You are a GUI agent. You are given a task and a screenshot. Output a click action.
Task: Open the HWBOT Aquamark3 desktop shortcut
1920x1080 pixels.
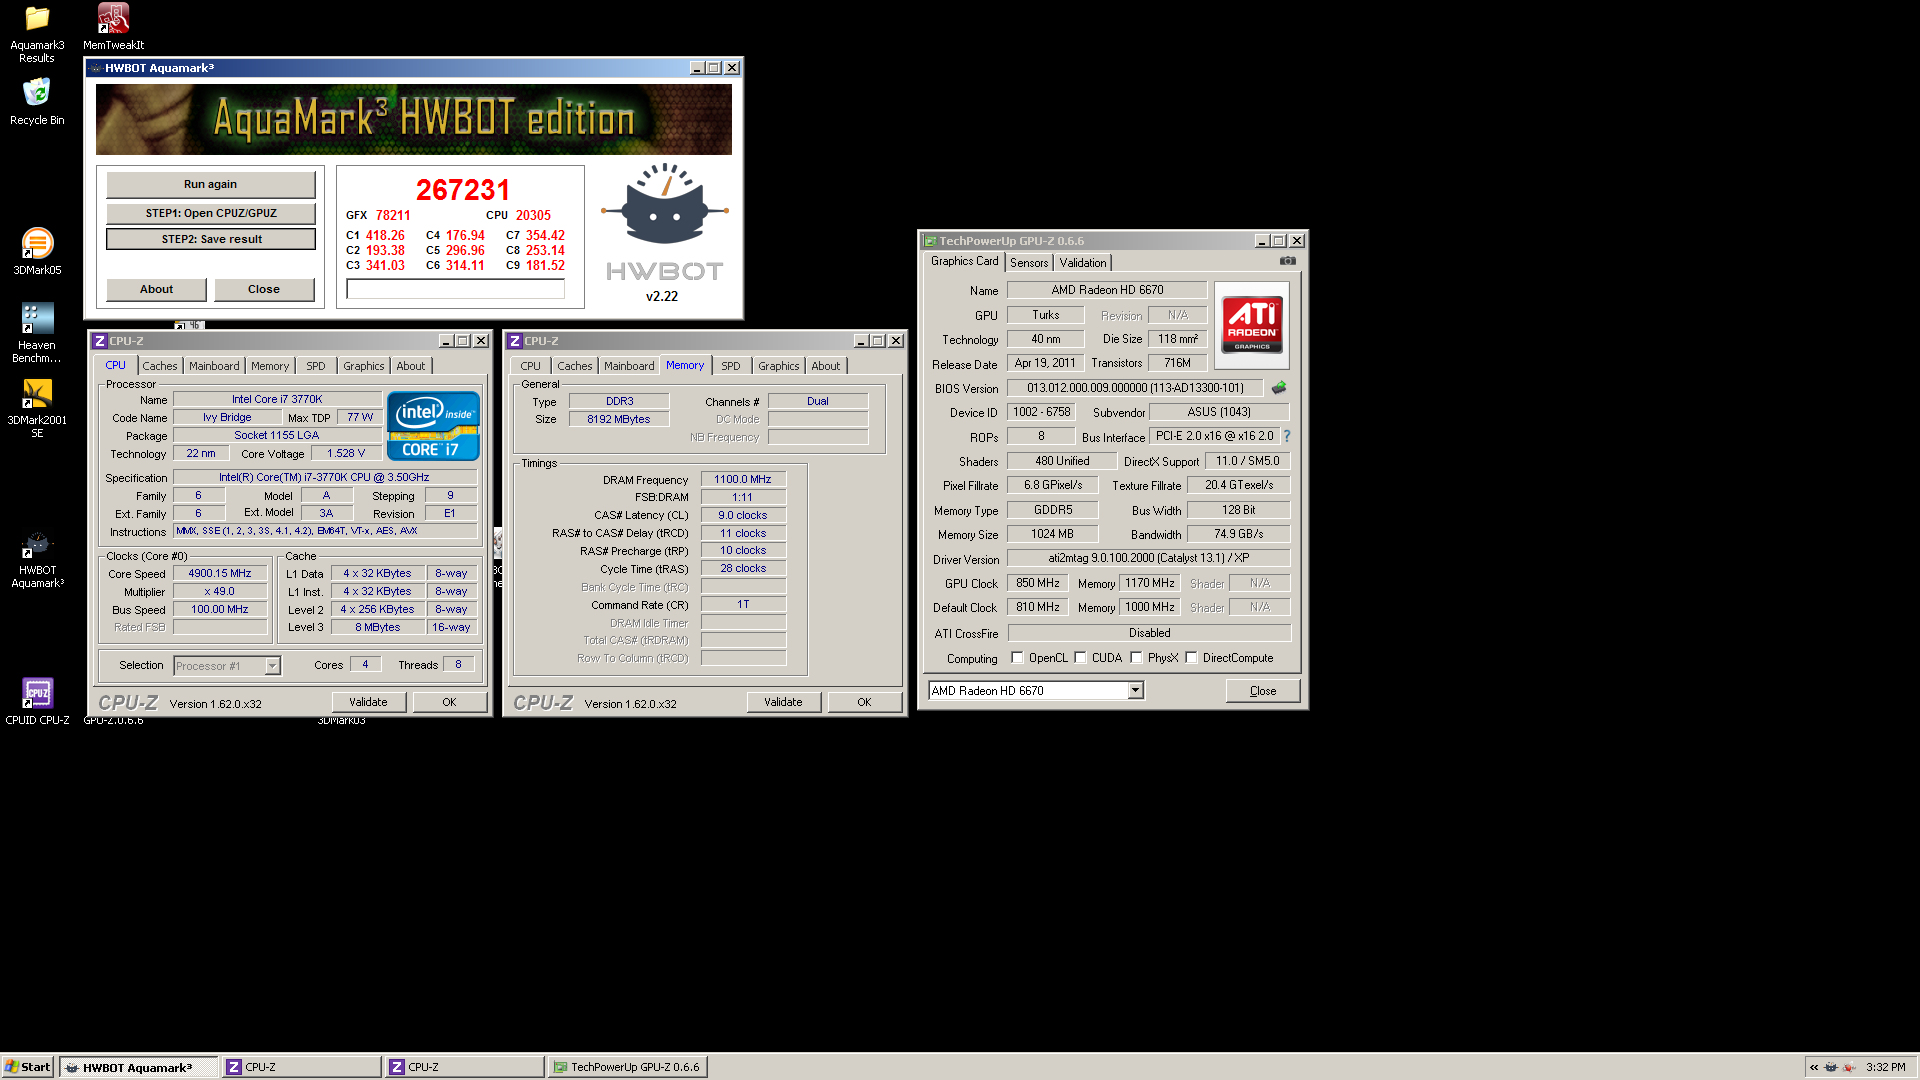click(x=37, y=560)
